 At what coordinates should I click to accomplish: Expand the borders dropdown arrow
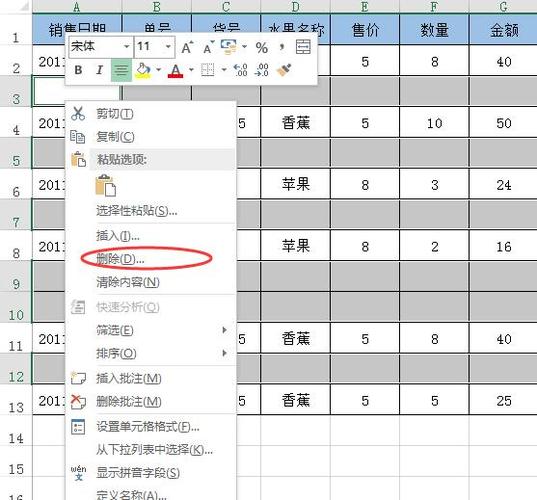coord(224,70)
